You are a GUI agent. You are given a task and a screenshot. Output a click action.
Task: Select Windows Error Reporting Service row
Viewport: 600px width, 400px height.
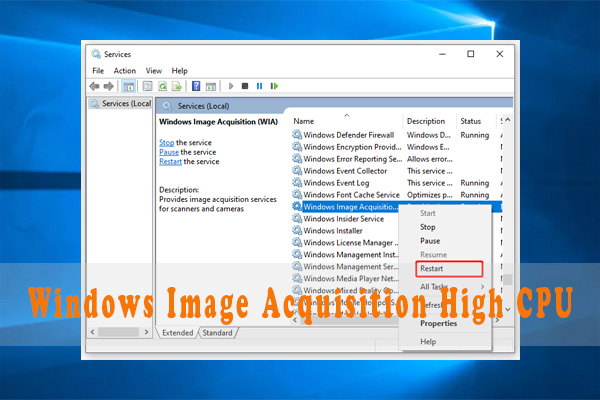pos(397,159)
